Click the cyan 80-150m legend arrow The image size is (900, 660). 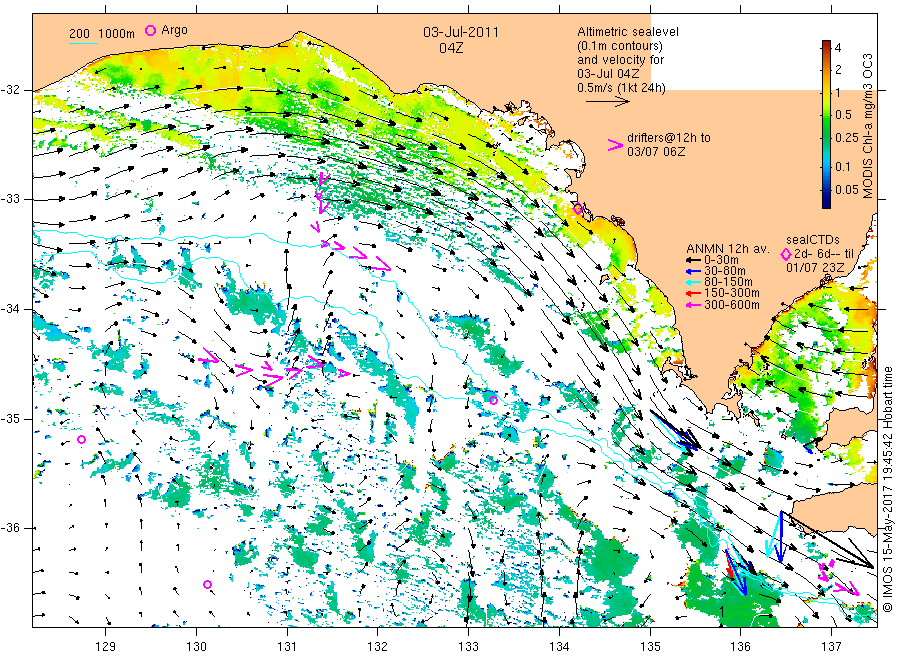(x=695, y=282)
